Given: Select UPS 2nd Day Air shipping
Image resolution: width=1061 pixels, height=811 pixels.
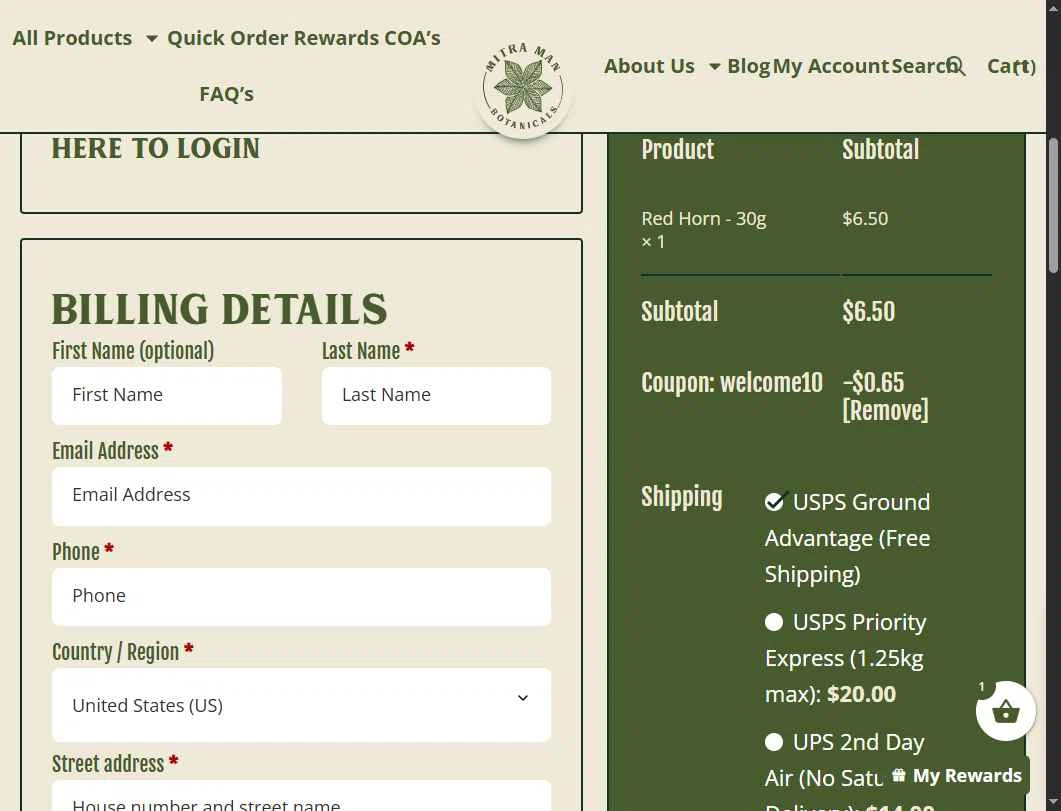Looking at the screenshot, I should [x=774, y=742].
